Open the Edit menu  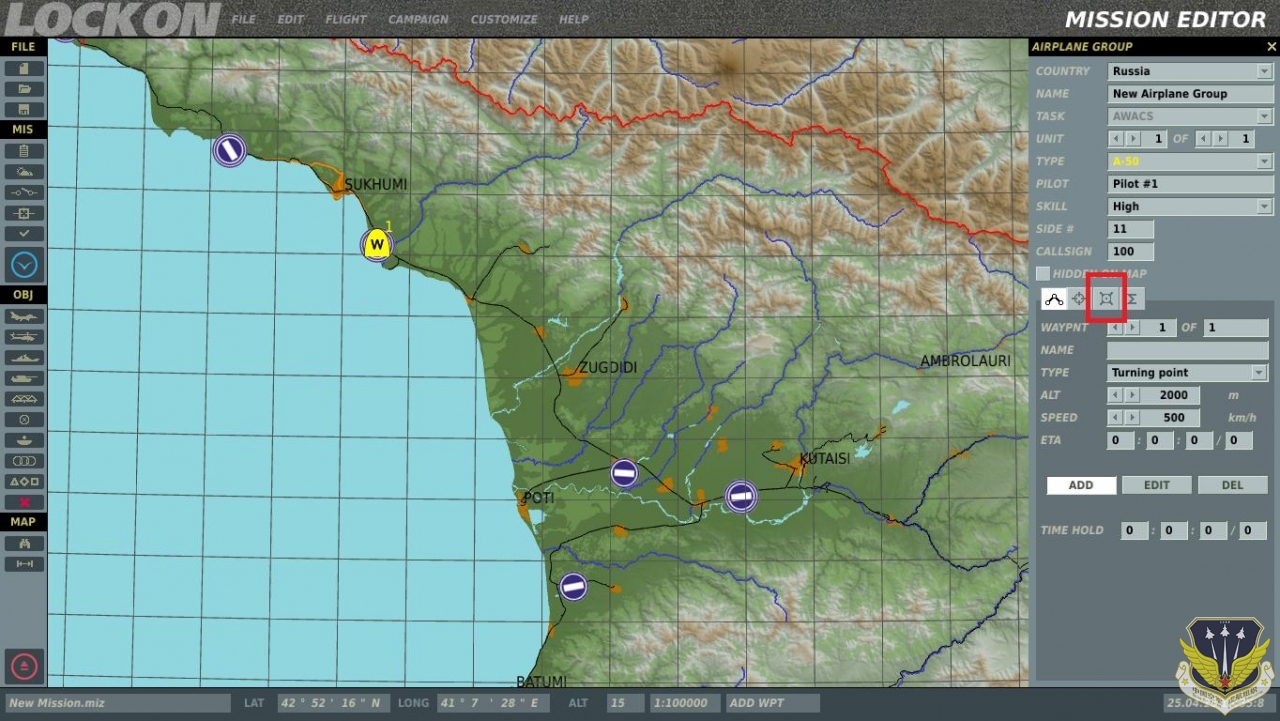290,19
